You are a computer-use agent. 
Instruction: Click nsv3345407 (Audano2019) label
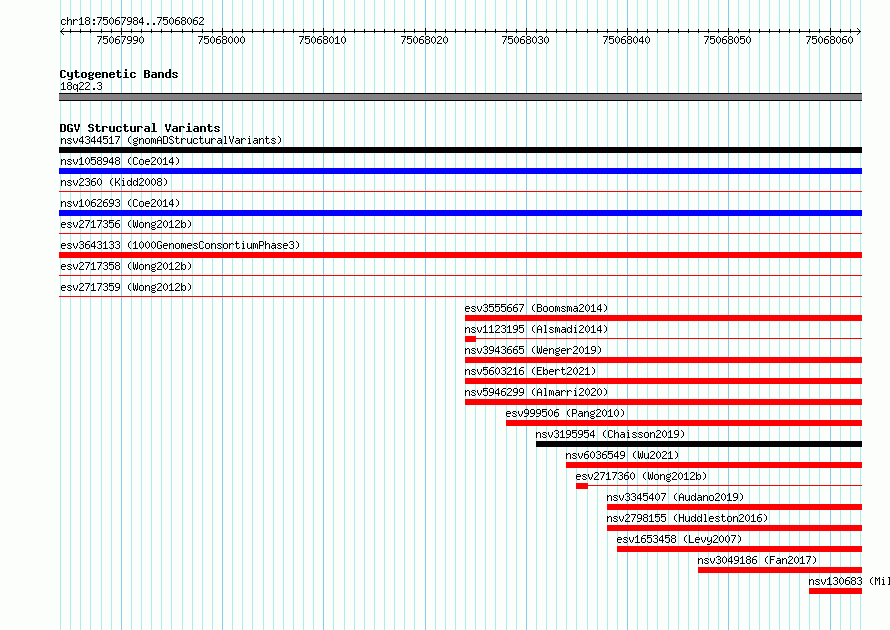click(x=675, y=497)
